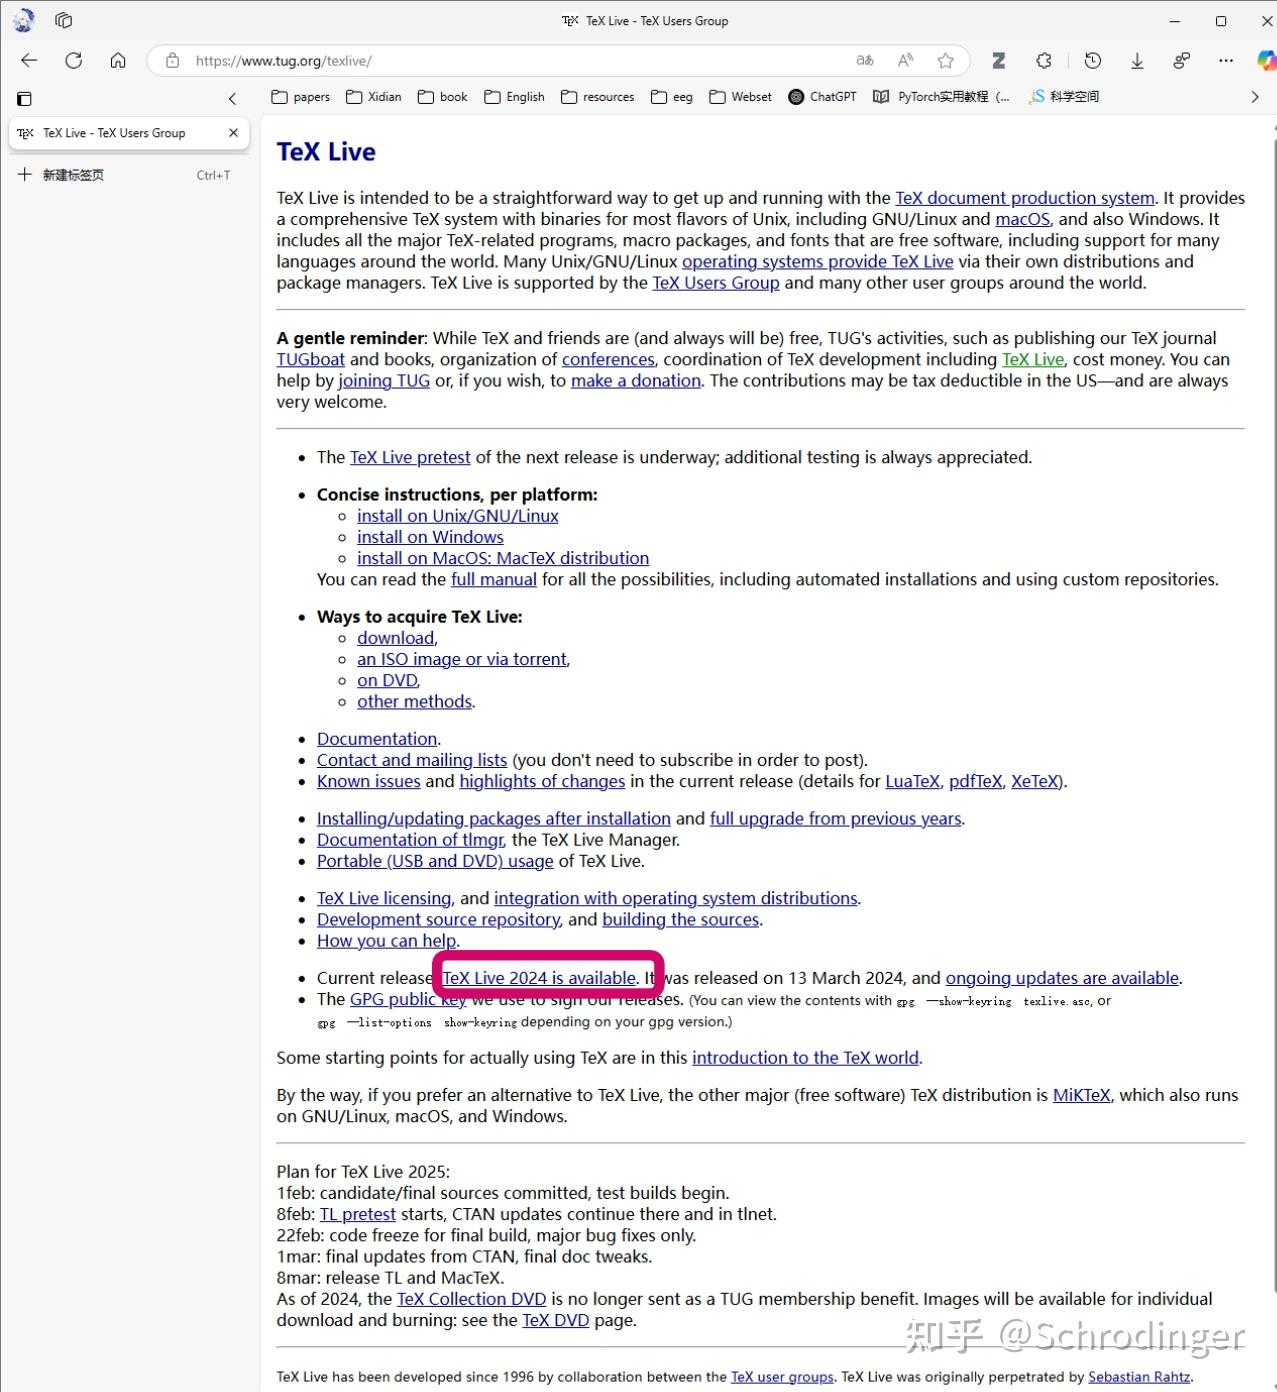Image resolution: width=1277 pixels, height=1392 pixels.
Task: Collapse the vertical tabs sidebar chevron
Action: pos(232,98)
